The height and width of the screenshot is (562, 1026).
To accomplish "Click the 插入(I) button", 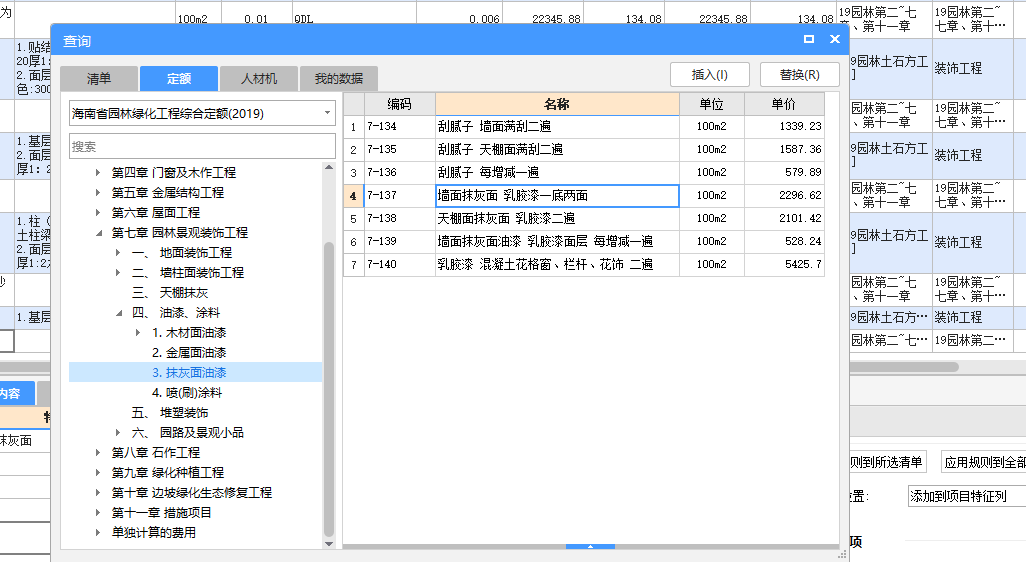I will point(709,75).
